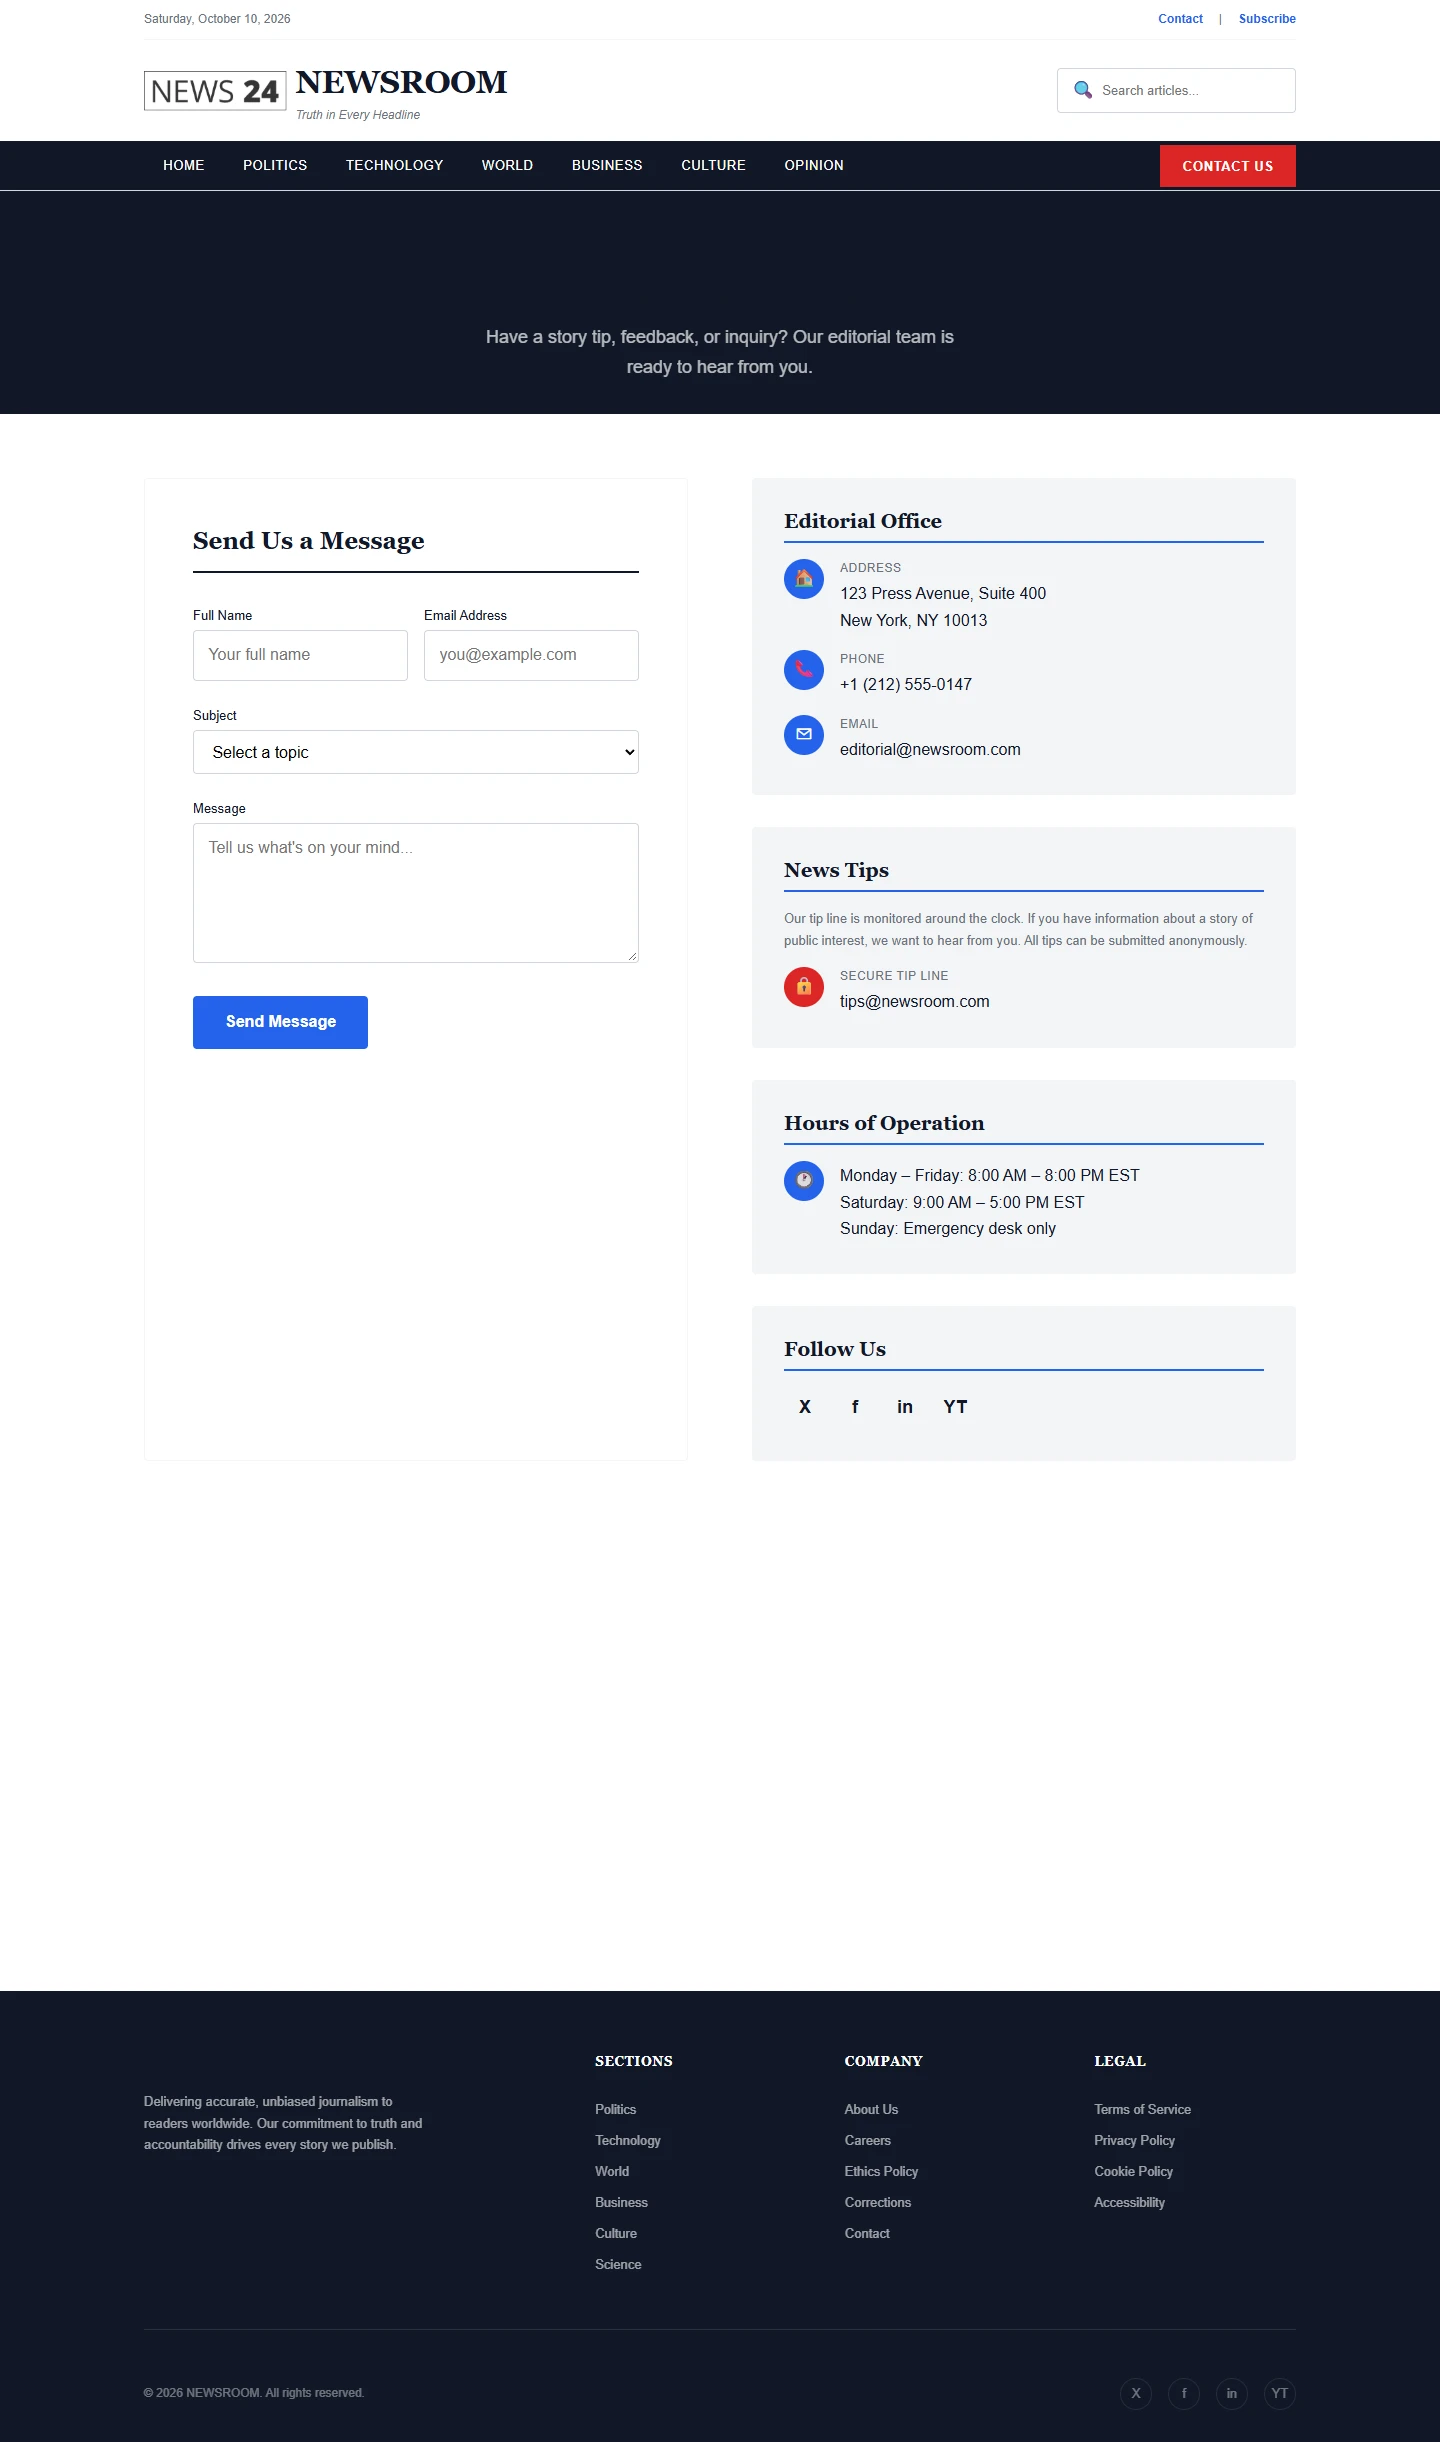
Task: Click the footer X social icon
Action: [1136, 2393]
